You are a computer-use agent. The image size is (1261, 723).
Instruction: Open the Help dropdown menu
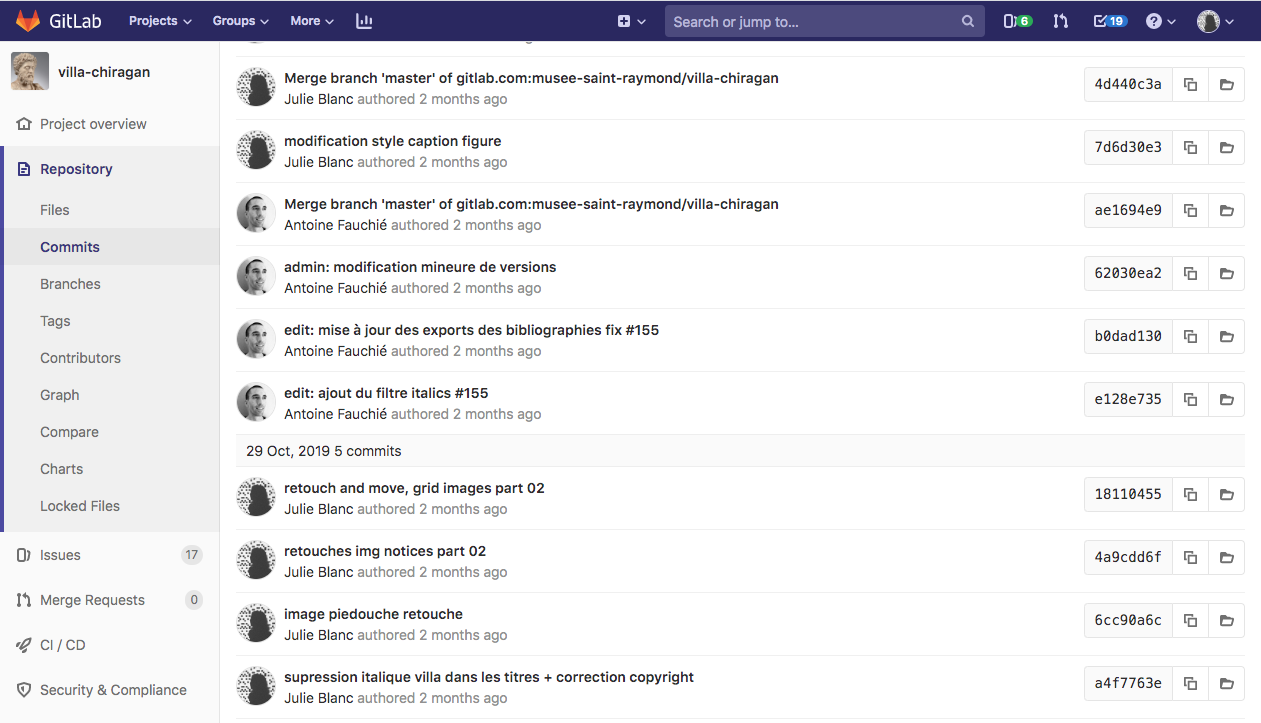[1160, 21]
